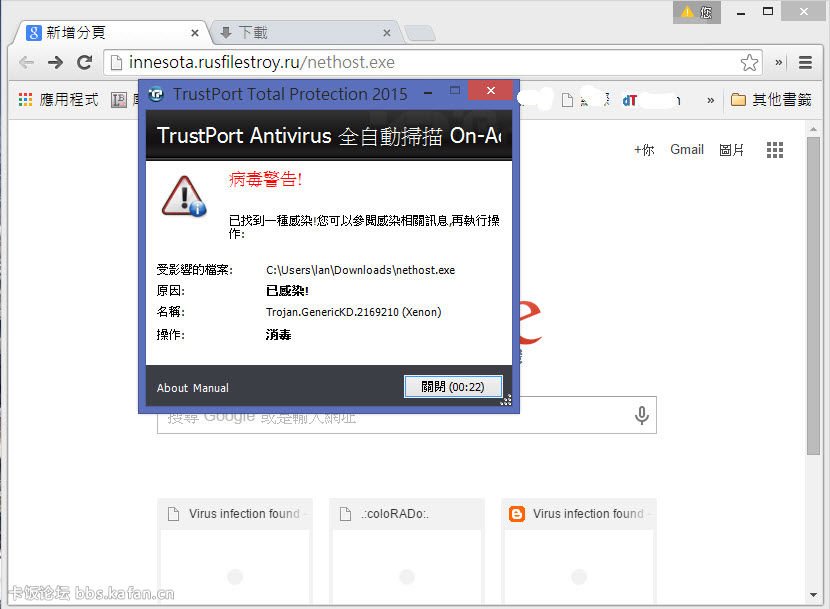Click the dialog resize grip corner
This screenshot has width=830, height=609.
[506, 400]
